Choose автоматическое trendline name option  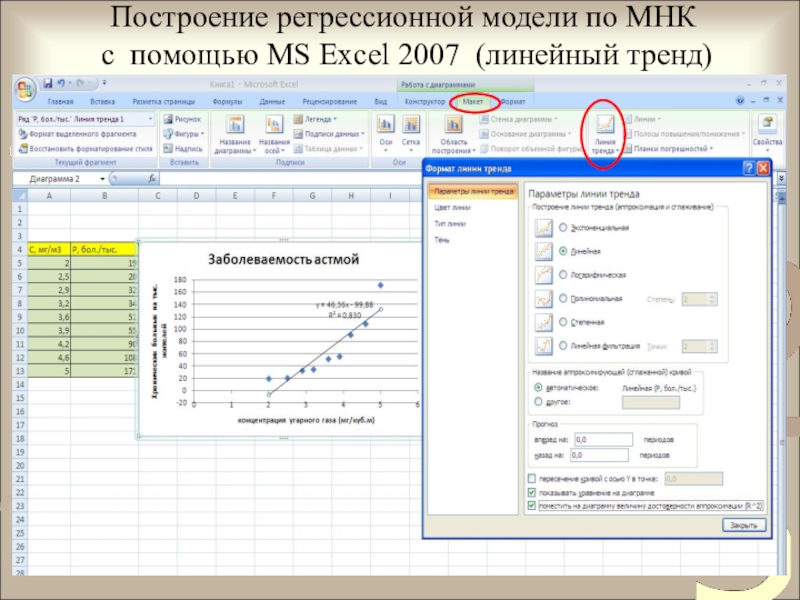click(x=538, y=388)
